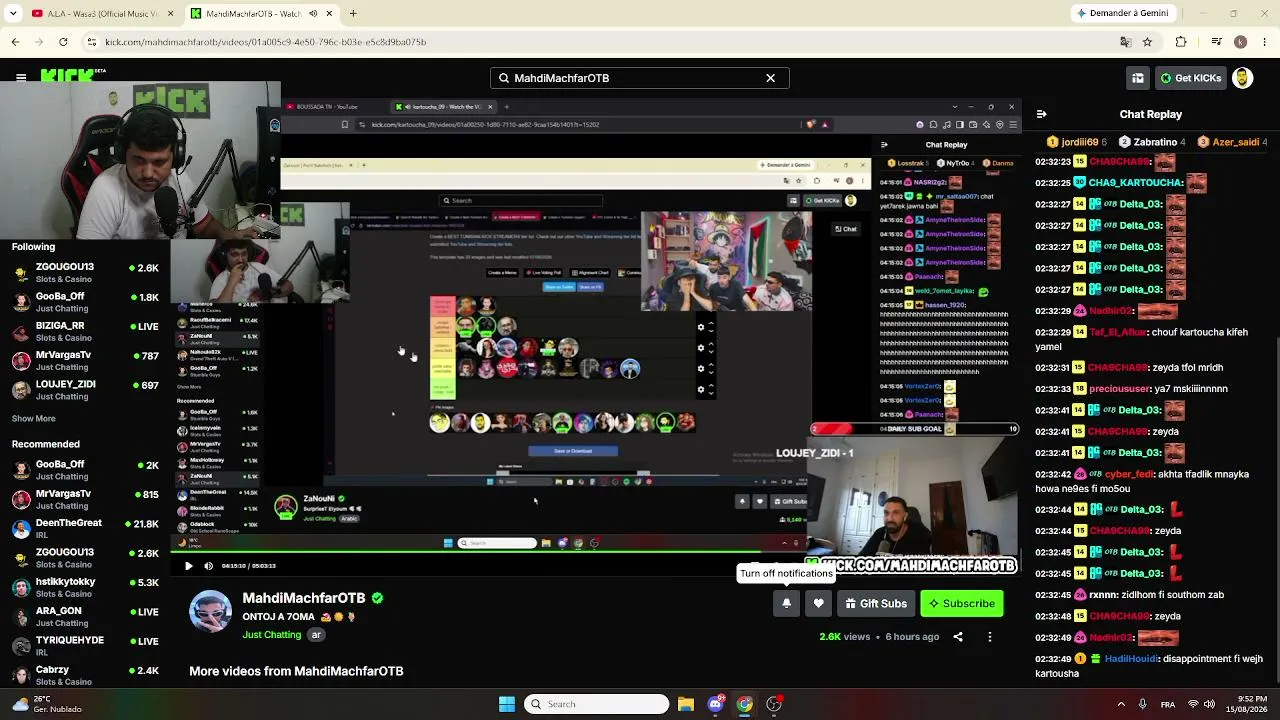Open BIZIGA_RR channel in Following
Image resolution: width=1280 pixels, height=720 pixels.
(x=85, y=331)
